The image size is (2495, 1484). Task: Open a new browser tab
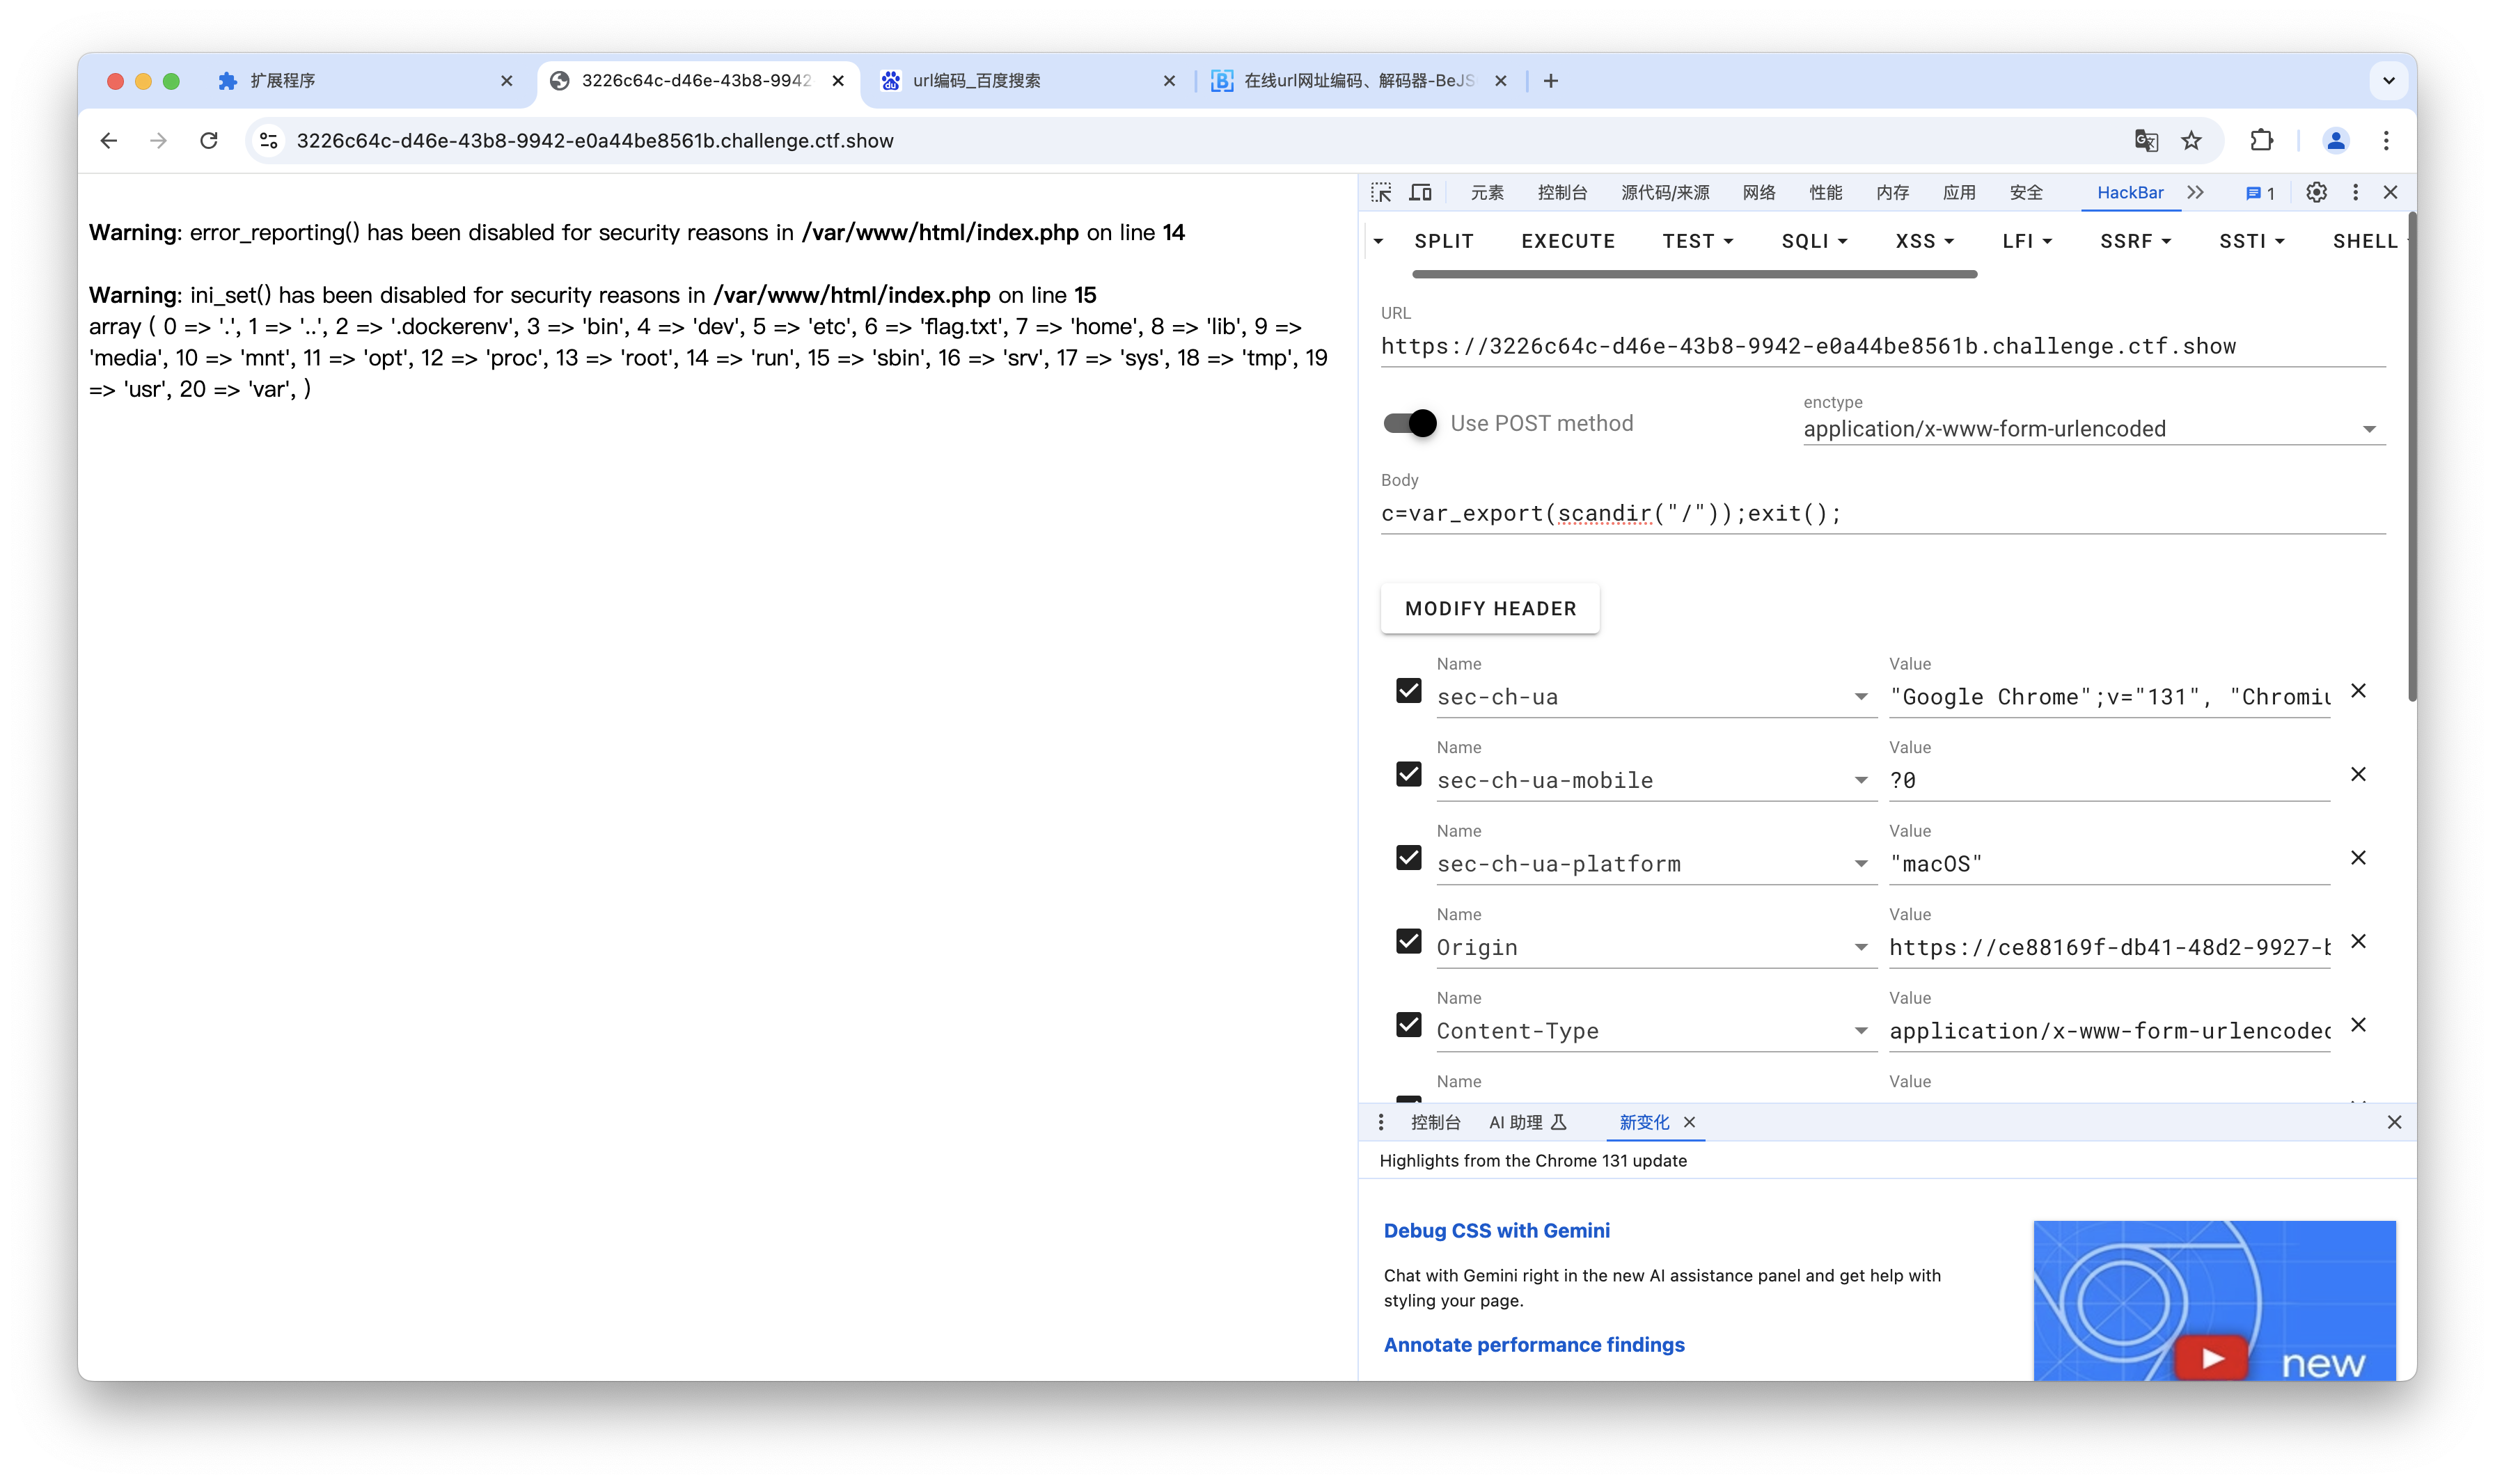[x=1550, y=81]
